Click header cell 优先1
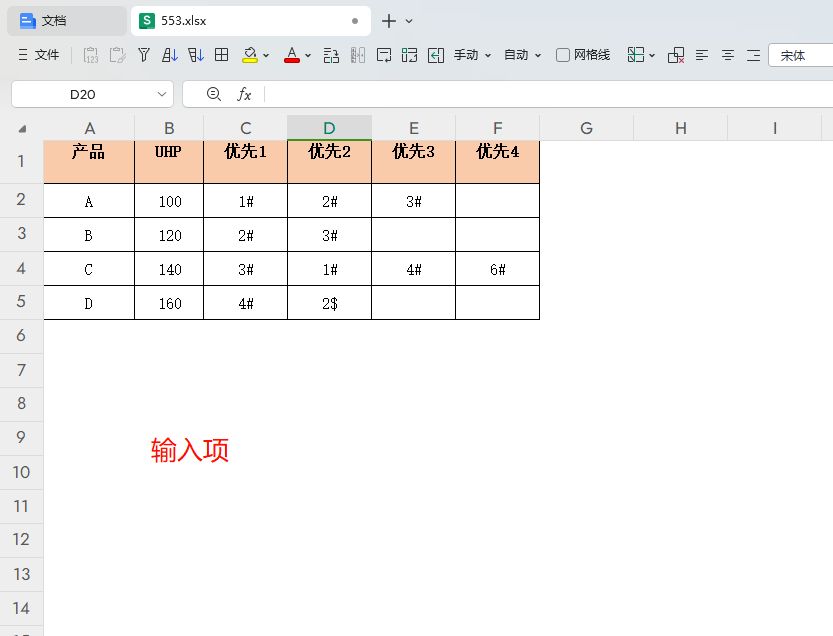The height and width of the screenshot is (636, 833). pos(245,162)
